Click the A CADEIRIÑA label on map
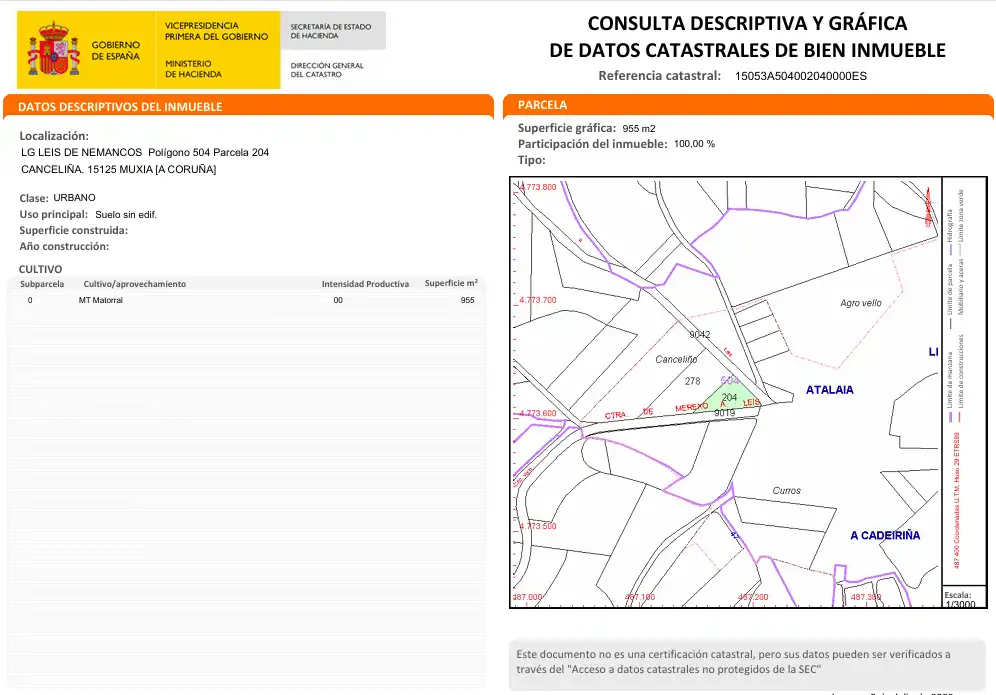The height and width of the screenshot is (695, 996). tap(885, 536)
